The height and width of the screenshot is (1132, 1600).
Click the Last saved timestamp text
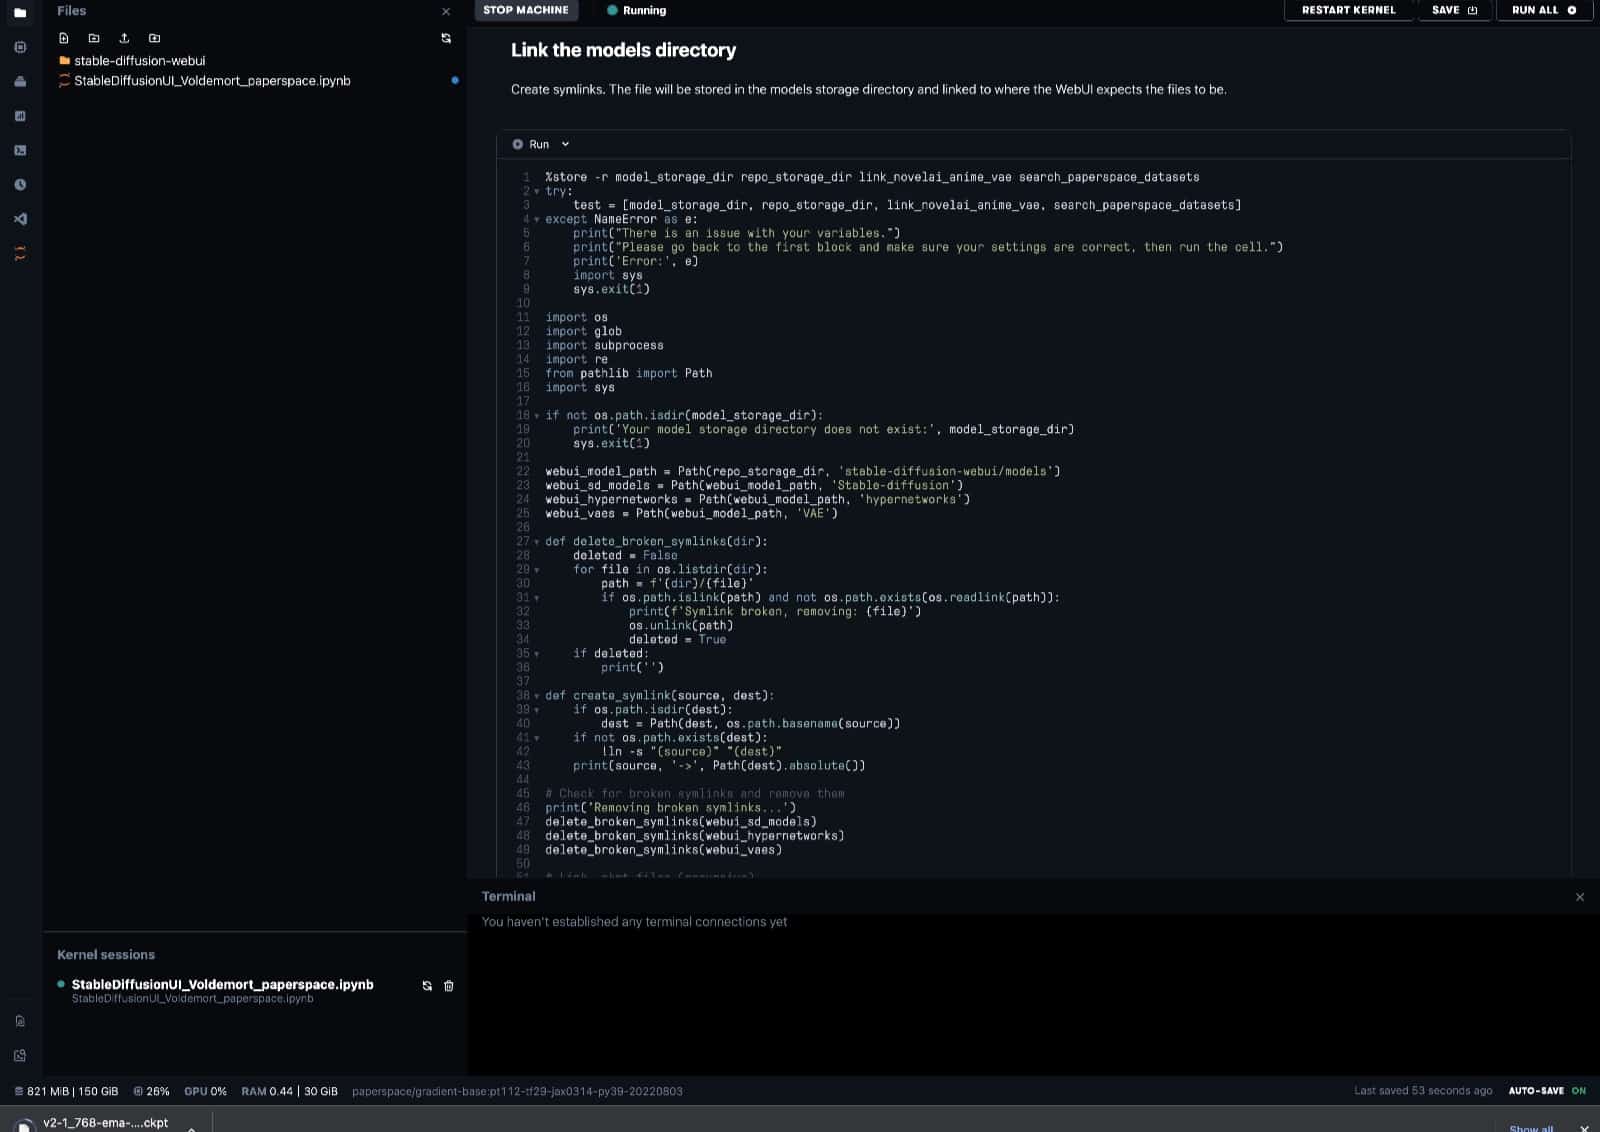(x=1423, y=1091)
